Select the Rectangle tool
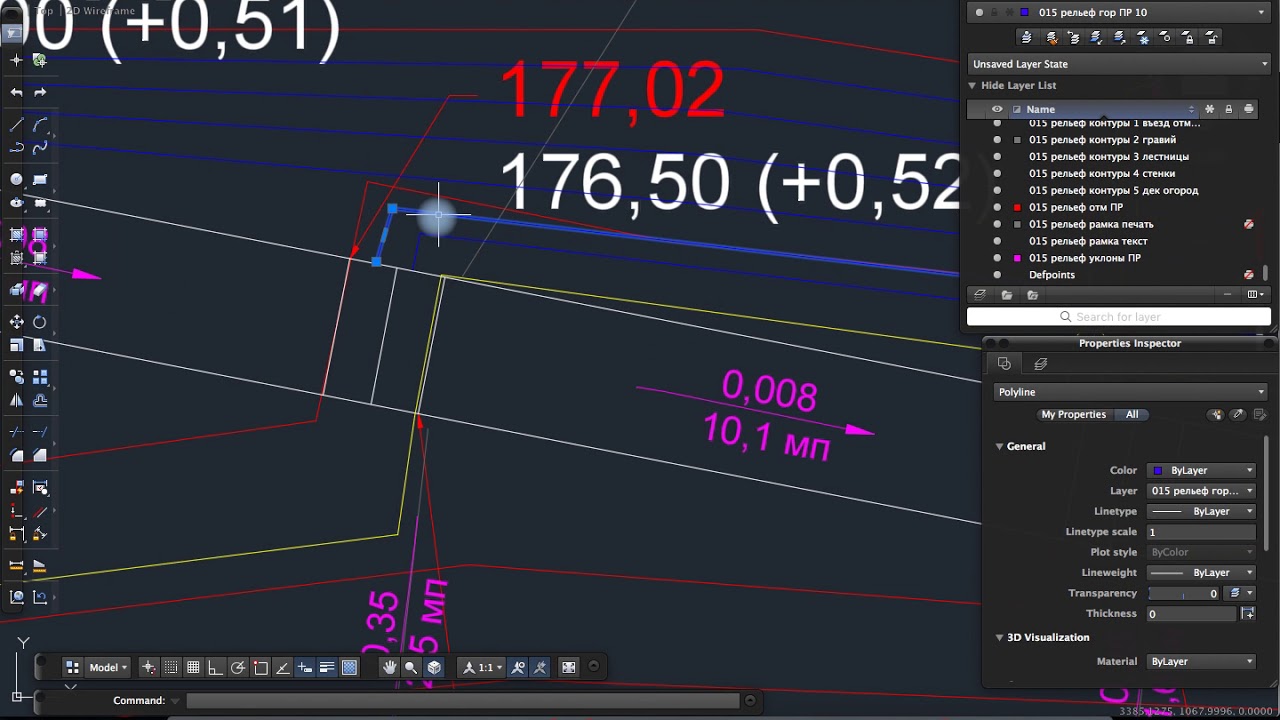This screenshot has width=1280, height=720. point(40,180)
